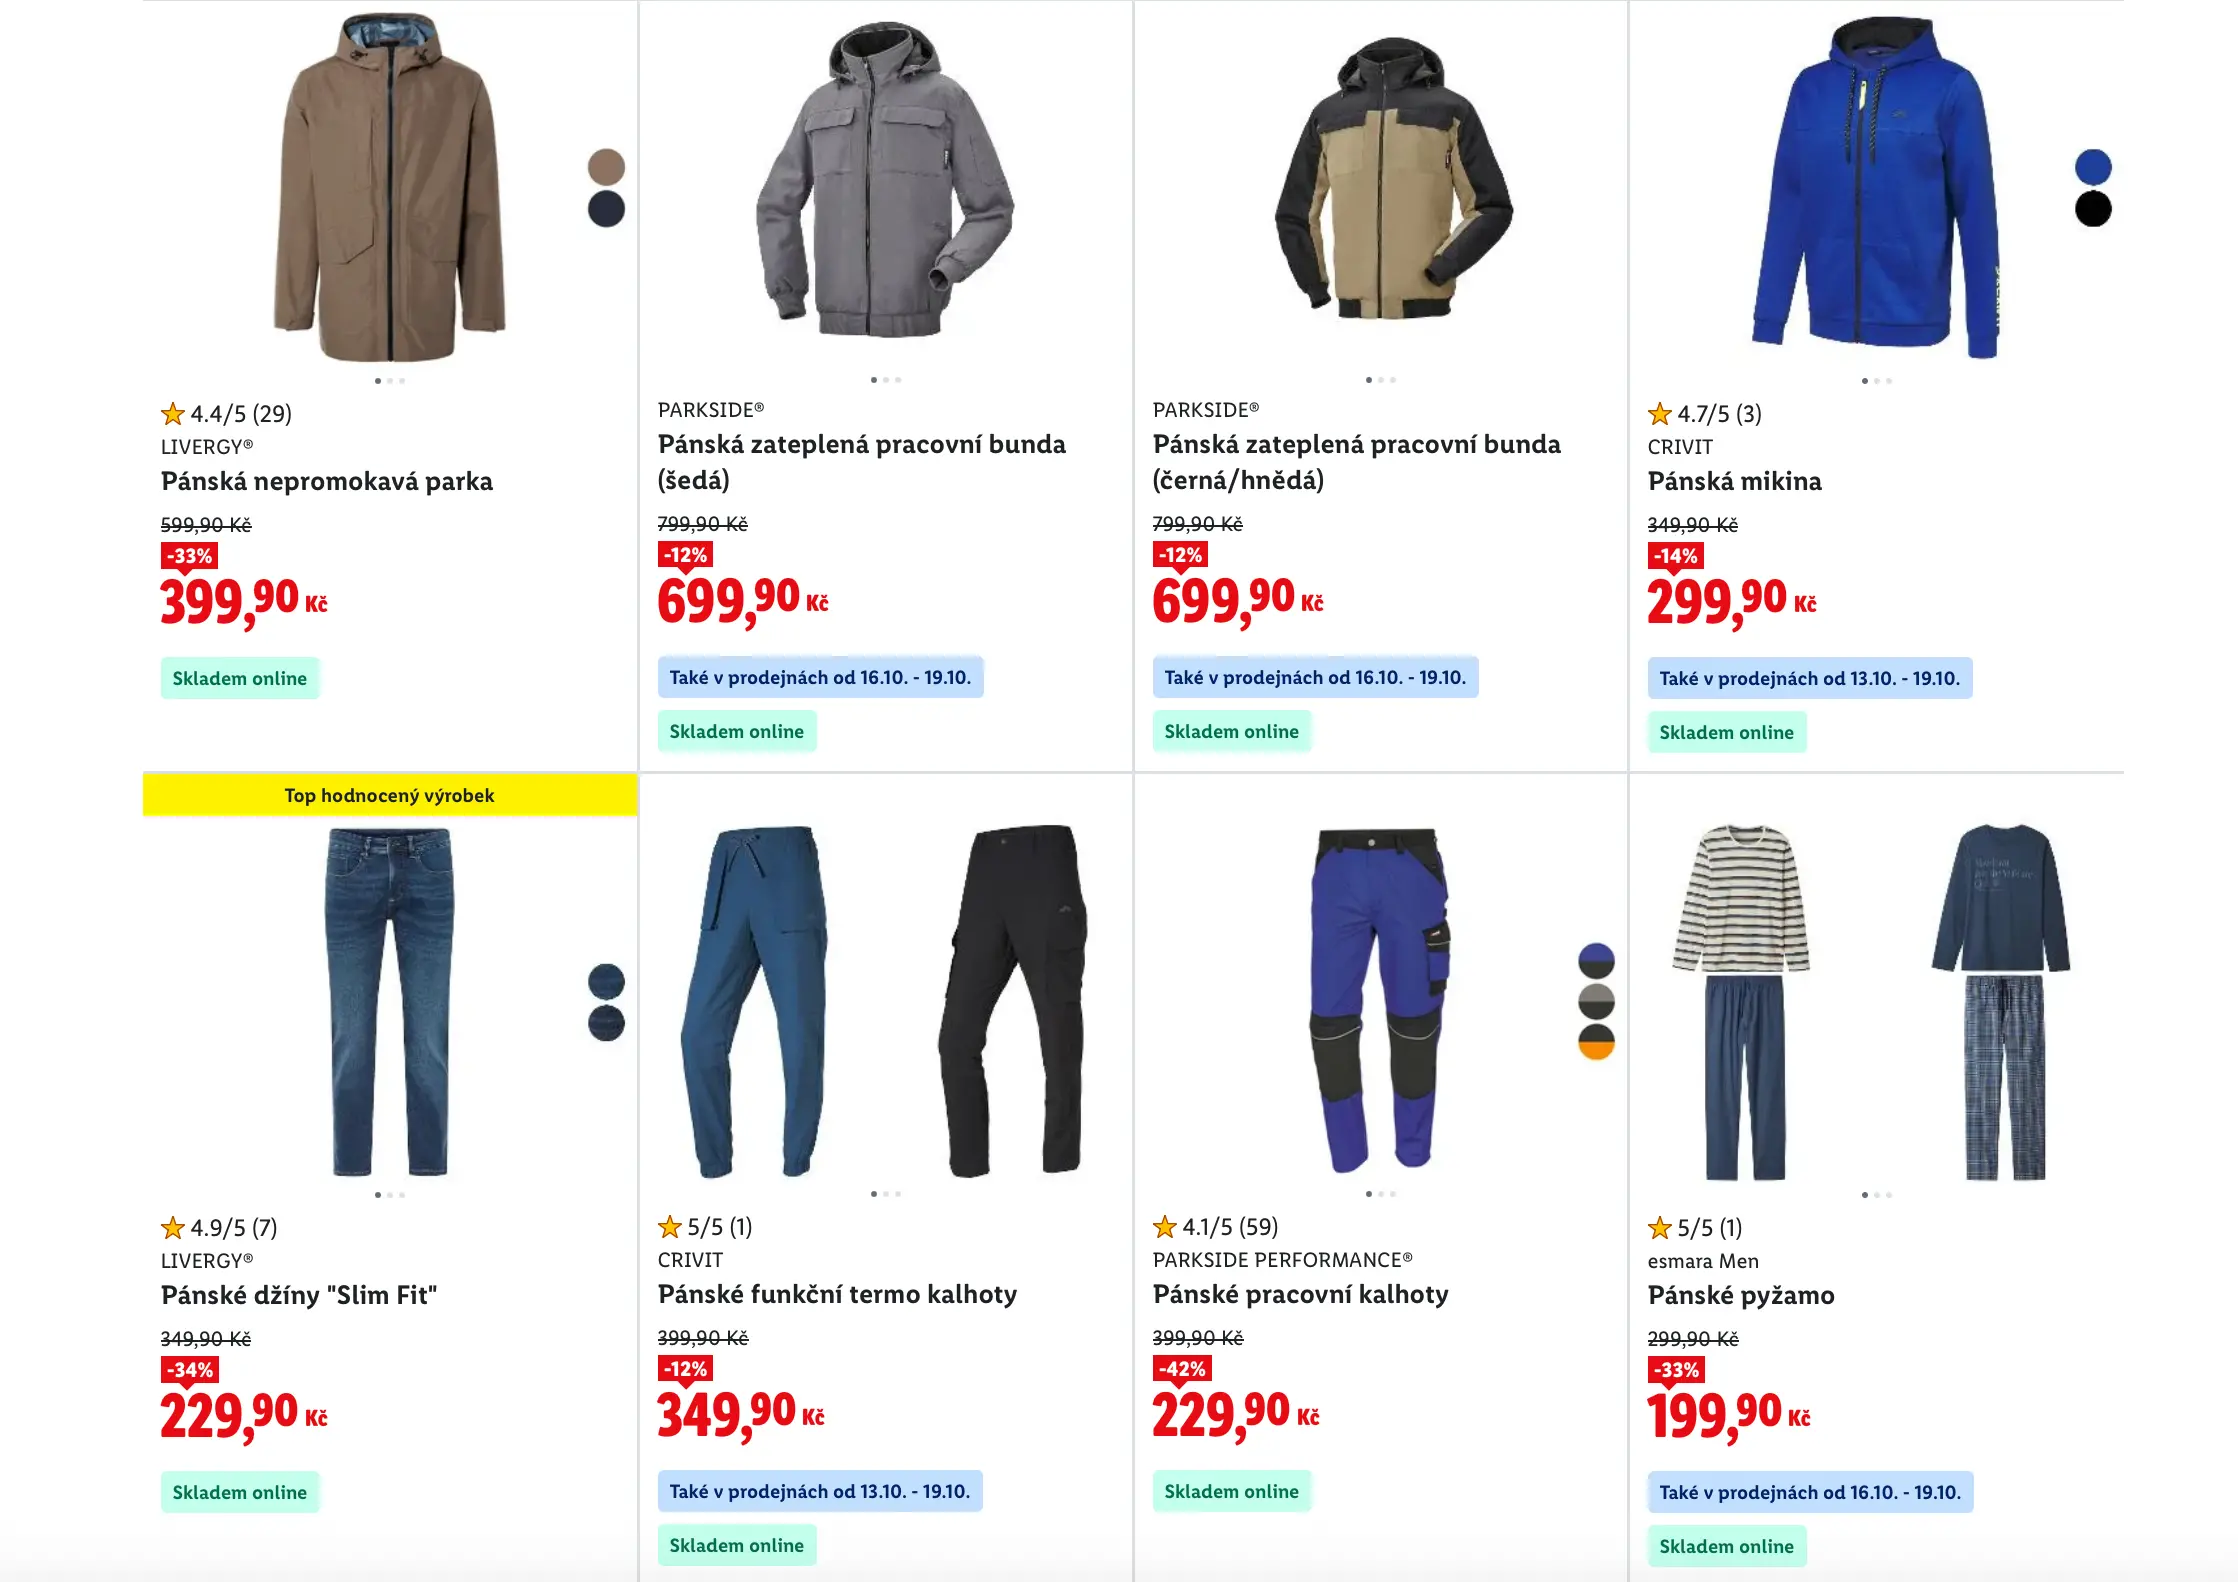Choose the blue color swatch for Pánská mikina
The width and height of the screenshot is (2238, 1582).
tap(2093, 167)
